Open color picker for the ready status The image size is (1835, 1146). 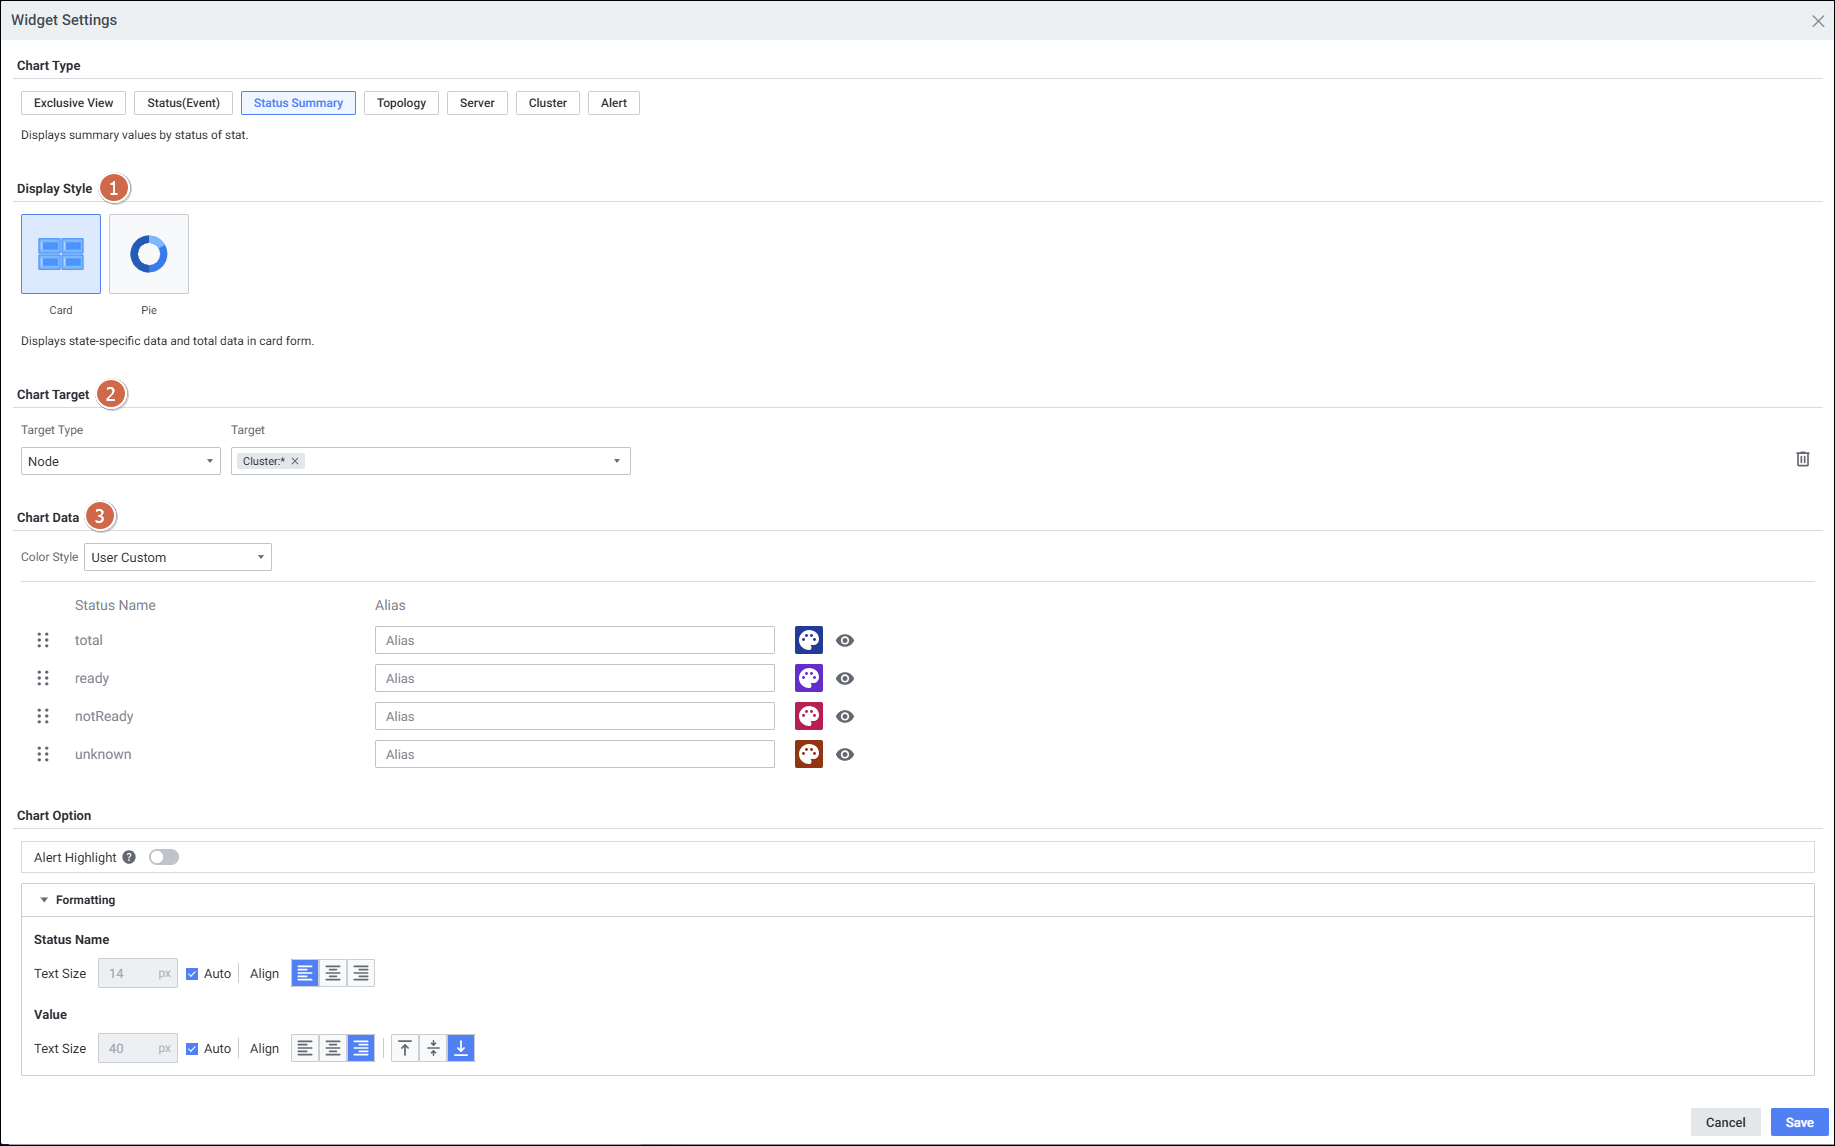pyautogui.click(x=808, y=678)
